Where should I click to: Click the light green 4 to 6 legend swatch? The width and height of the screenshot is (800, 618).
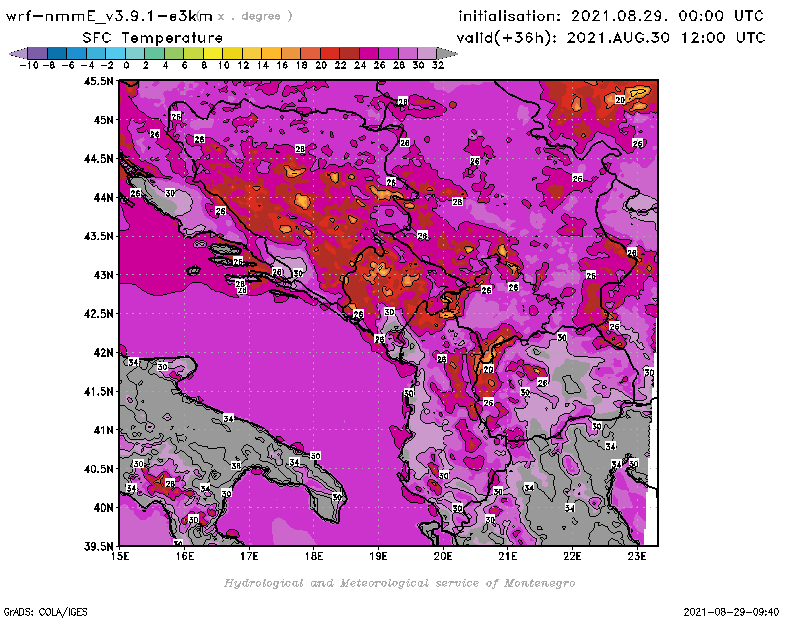[x=174, y=54]
